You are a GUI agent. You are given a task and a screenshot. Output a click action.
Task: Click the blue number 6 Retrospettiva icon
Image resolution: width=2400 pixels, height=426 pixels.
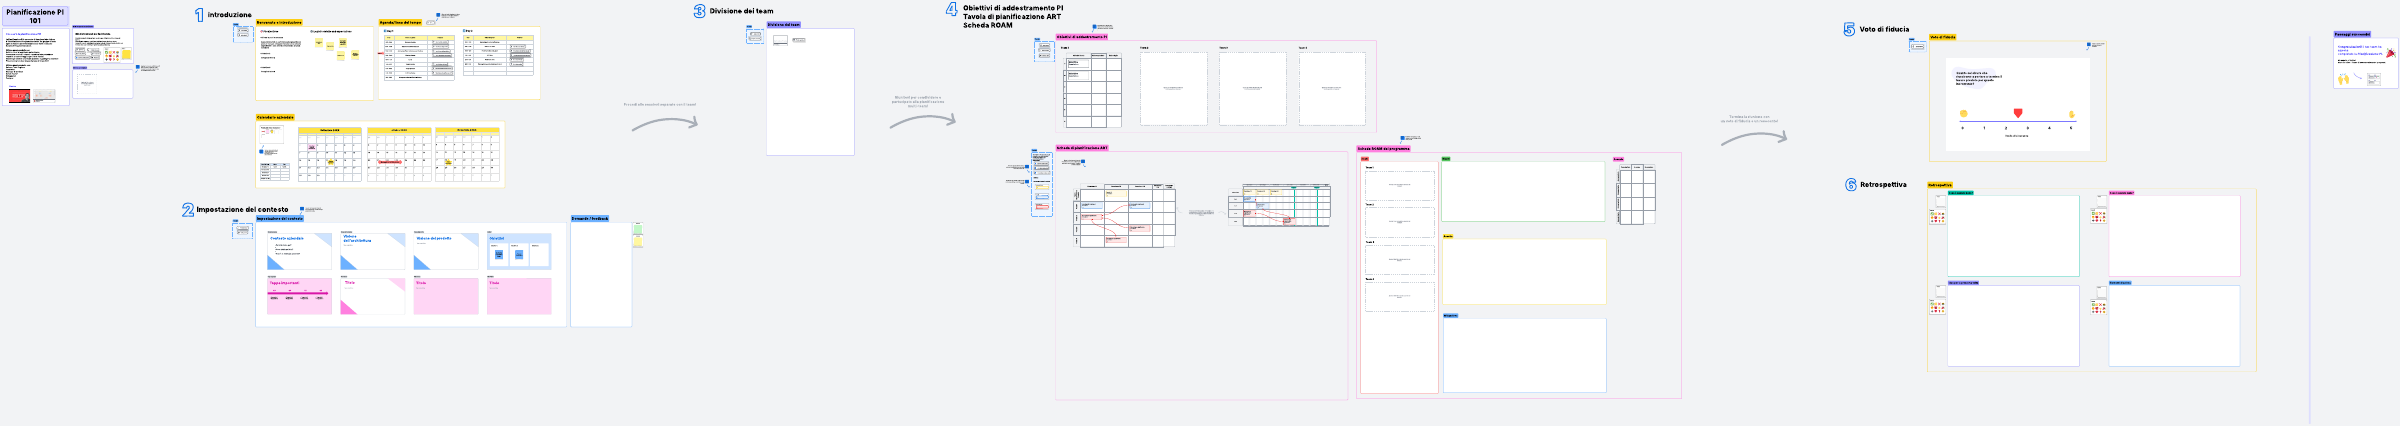tap(1850, 185)
